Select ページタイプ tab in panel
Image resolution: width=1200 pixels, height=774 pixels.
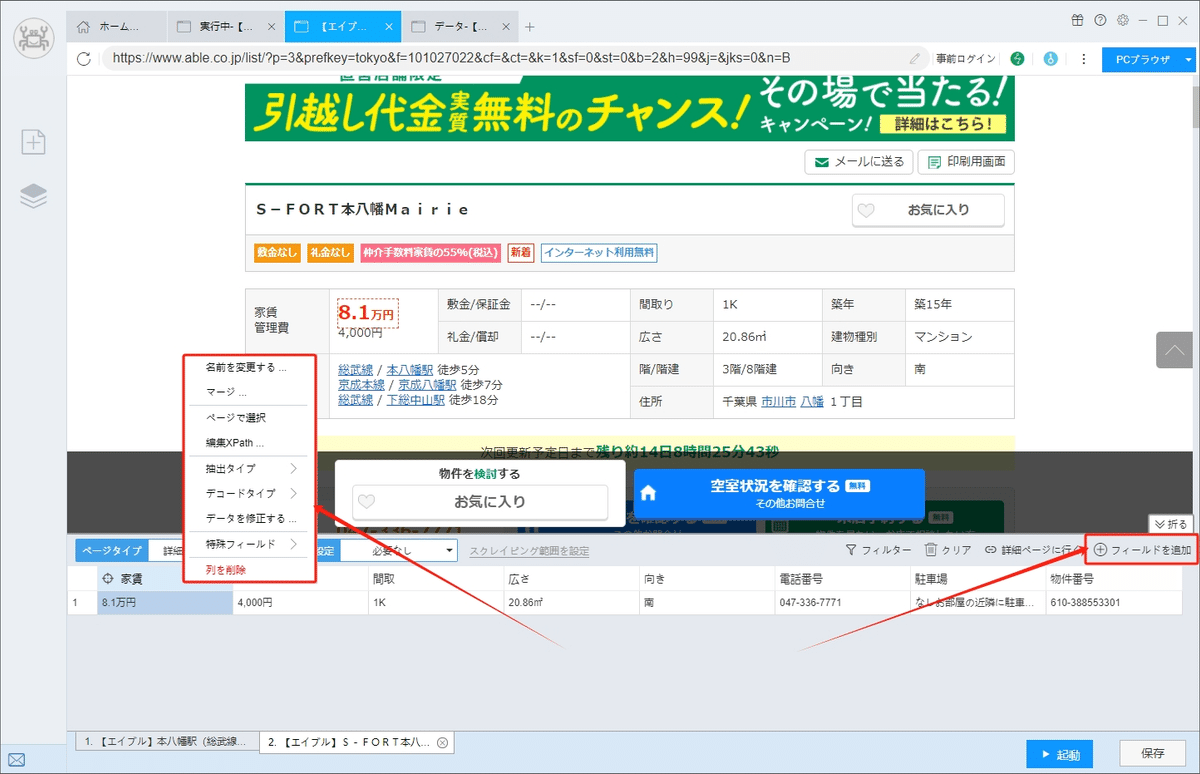pyautogui.click(x=112, y=550)
